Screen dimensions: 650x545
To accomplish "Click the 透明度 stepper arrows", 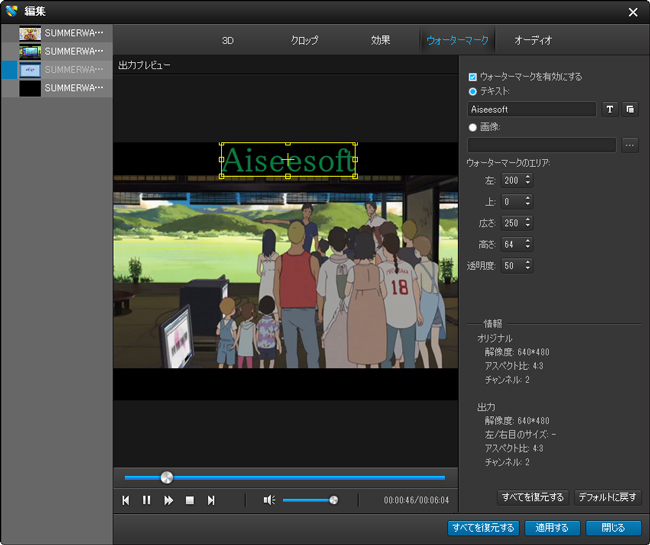I will (x=527, y=266).
